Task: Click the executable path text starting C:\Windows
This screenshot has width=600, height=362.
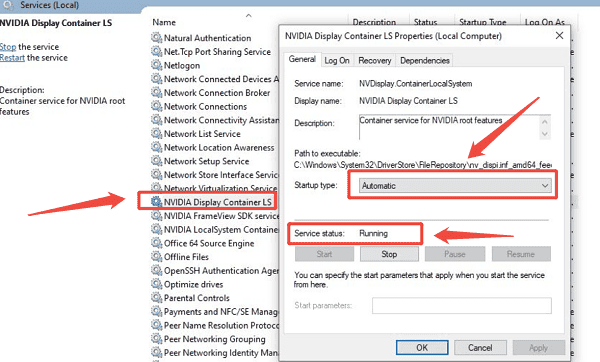Action: click(422, 165)
